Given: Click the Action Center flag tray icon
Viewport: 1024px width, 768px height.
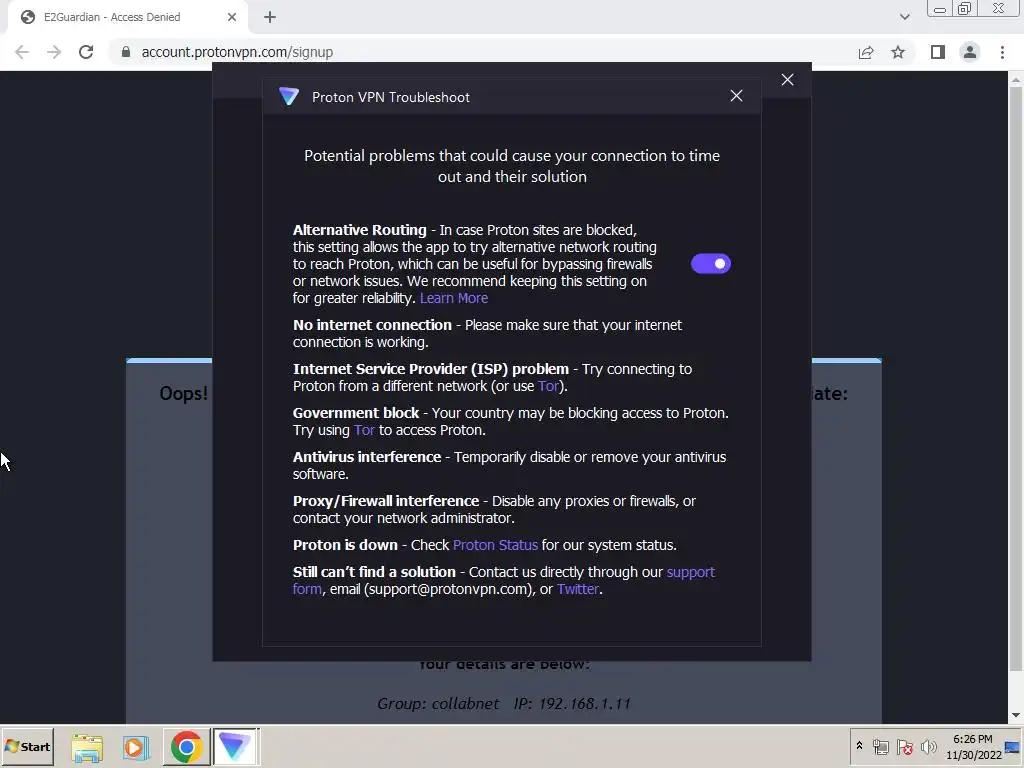Looking at the screenshot, I should click(x=904, y=746).
